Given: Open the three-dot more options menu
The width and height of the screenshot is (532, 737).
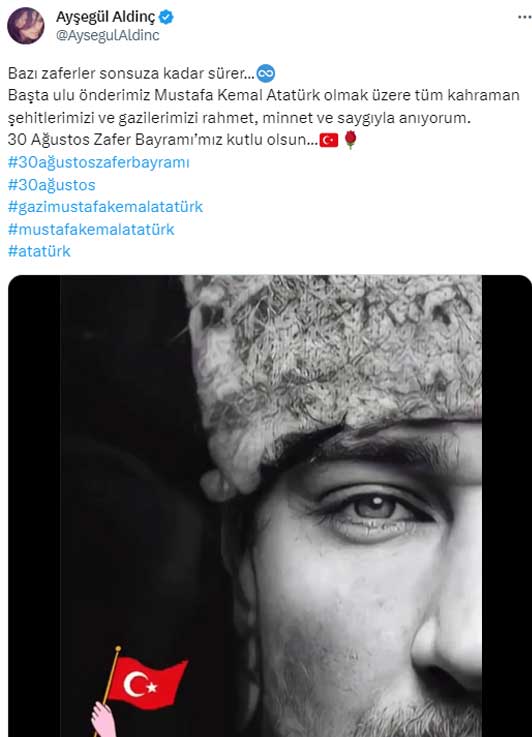Looking at the screenshot, I should coord(524,17).
